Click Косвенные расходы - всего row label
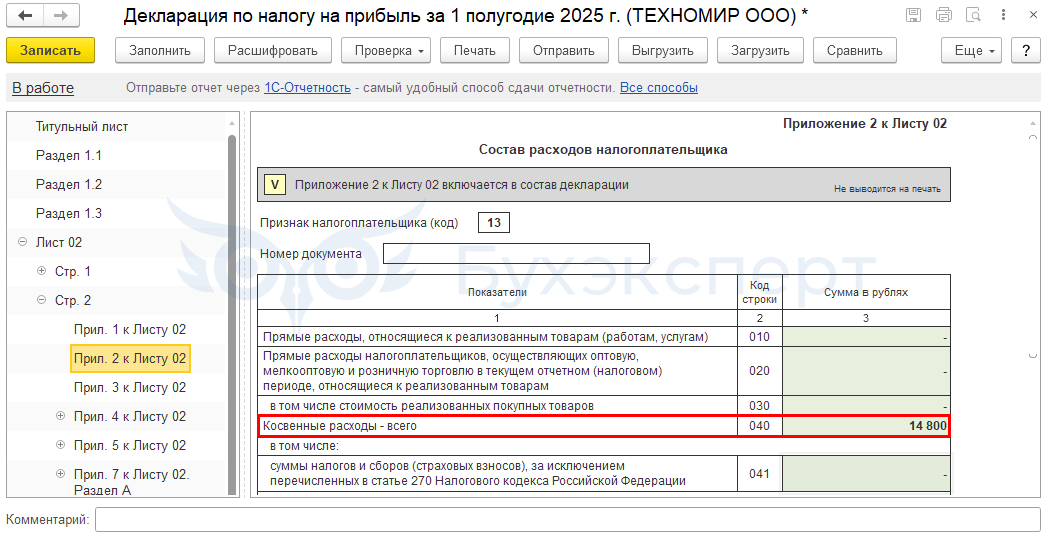 [x=340, y=426]
